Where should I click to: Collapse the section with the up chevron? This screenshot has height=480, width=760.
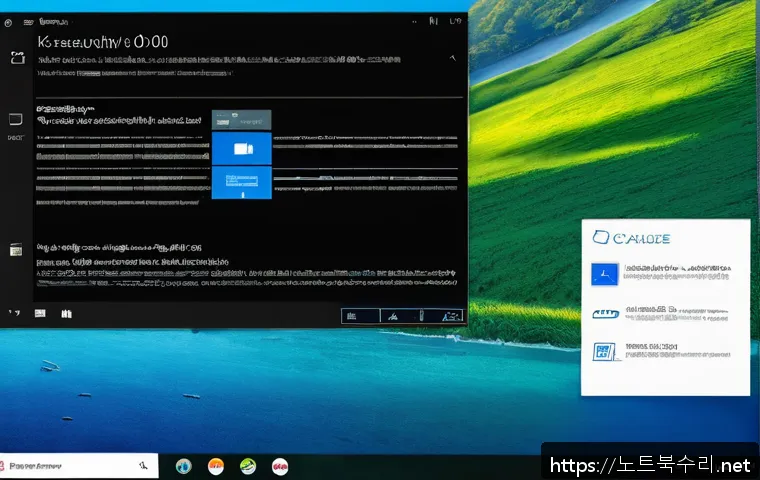452,58
